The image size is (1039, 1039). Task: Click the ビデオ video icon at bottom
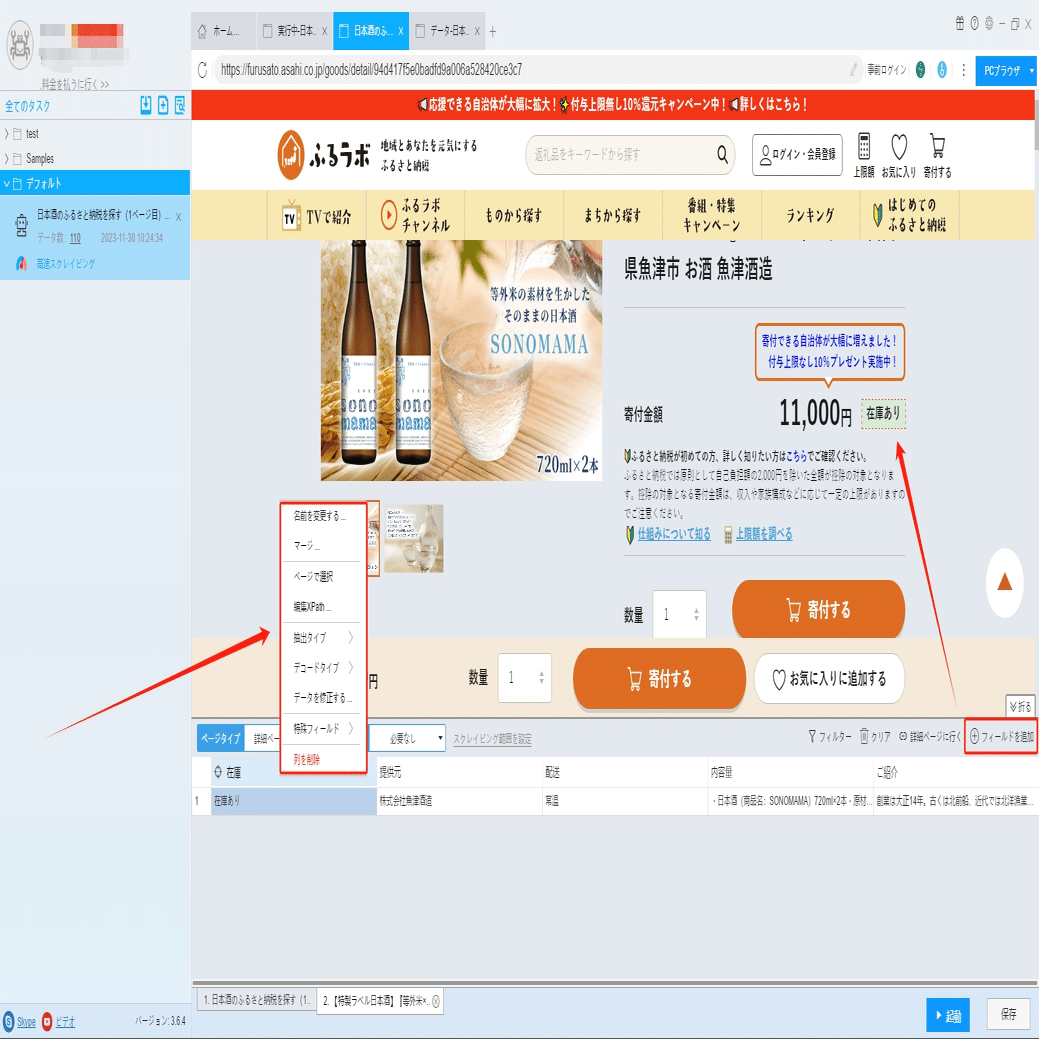point(47,1021)
